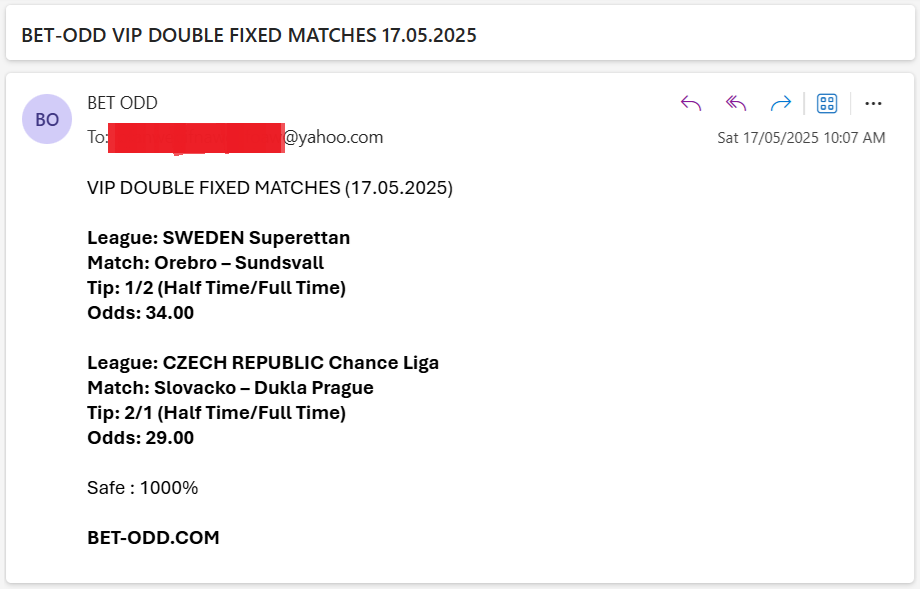Click the League: CZECH REPUBLIC Chance Liga line

(x=263, y=363)
